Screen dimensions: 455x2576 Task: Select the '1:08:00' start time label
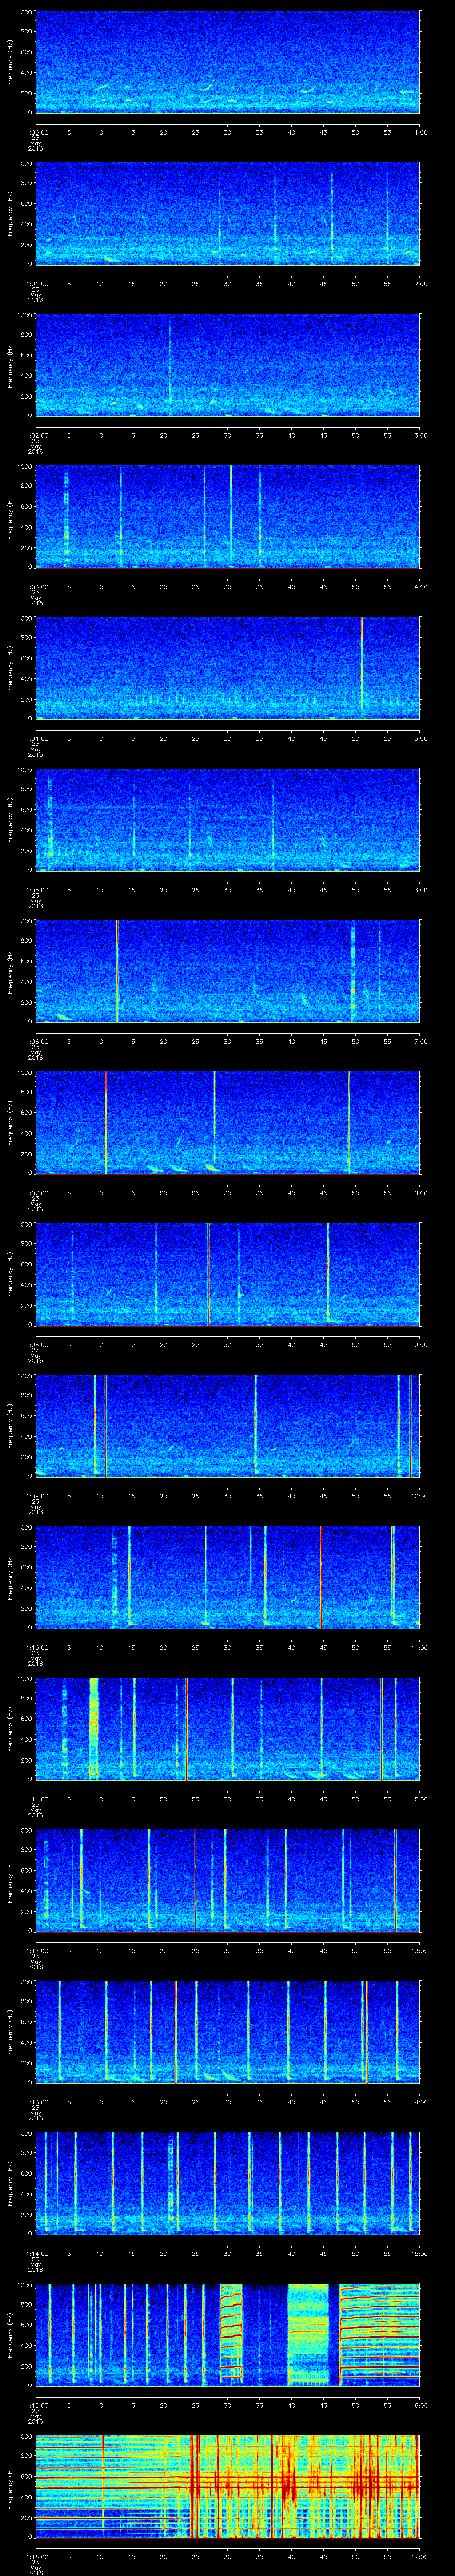[36, 1344]
